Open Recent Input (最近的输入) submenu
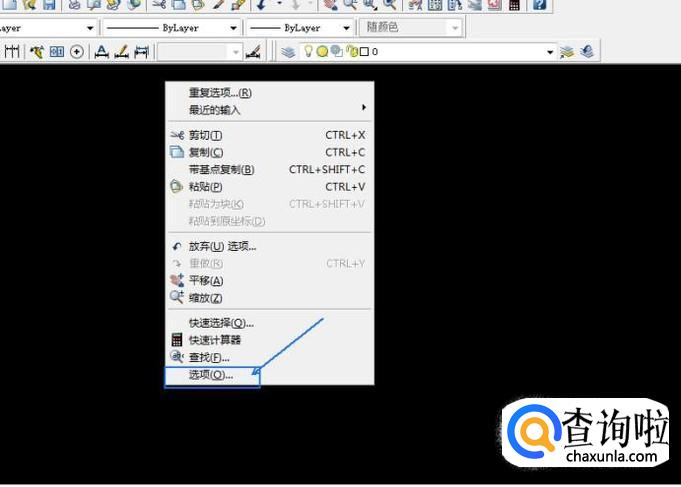This screenshot has height=487, width=681. [x=214, y=110]
